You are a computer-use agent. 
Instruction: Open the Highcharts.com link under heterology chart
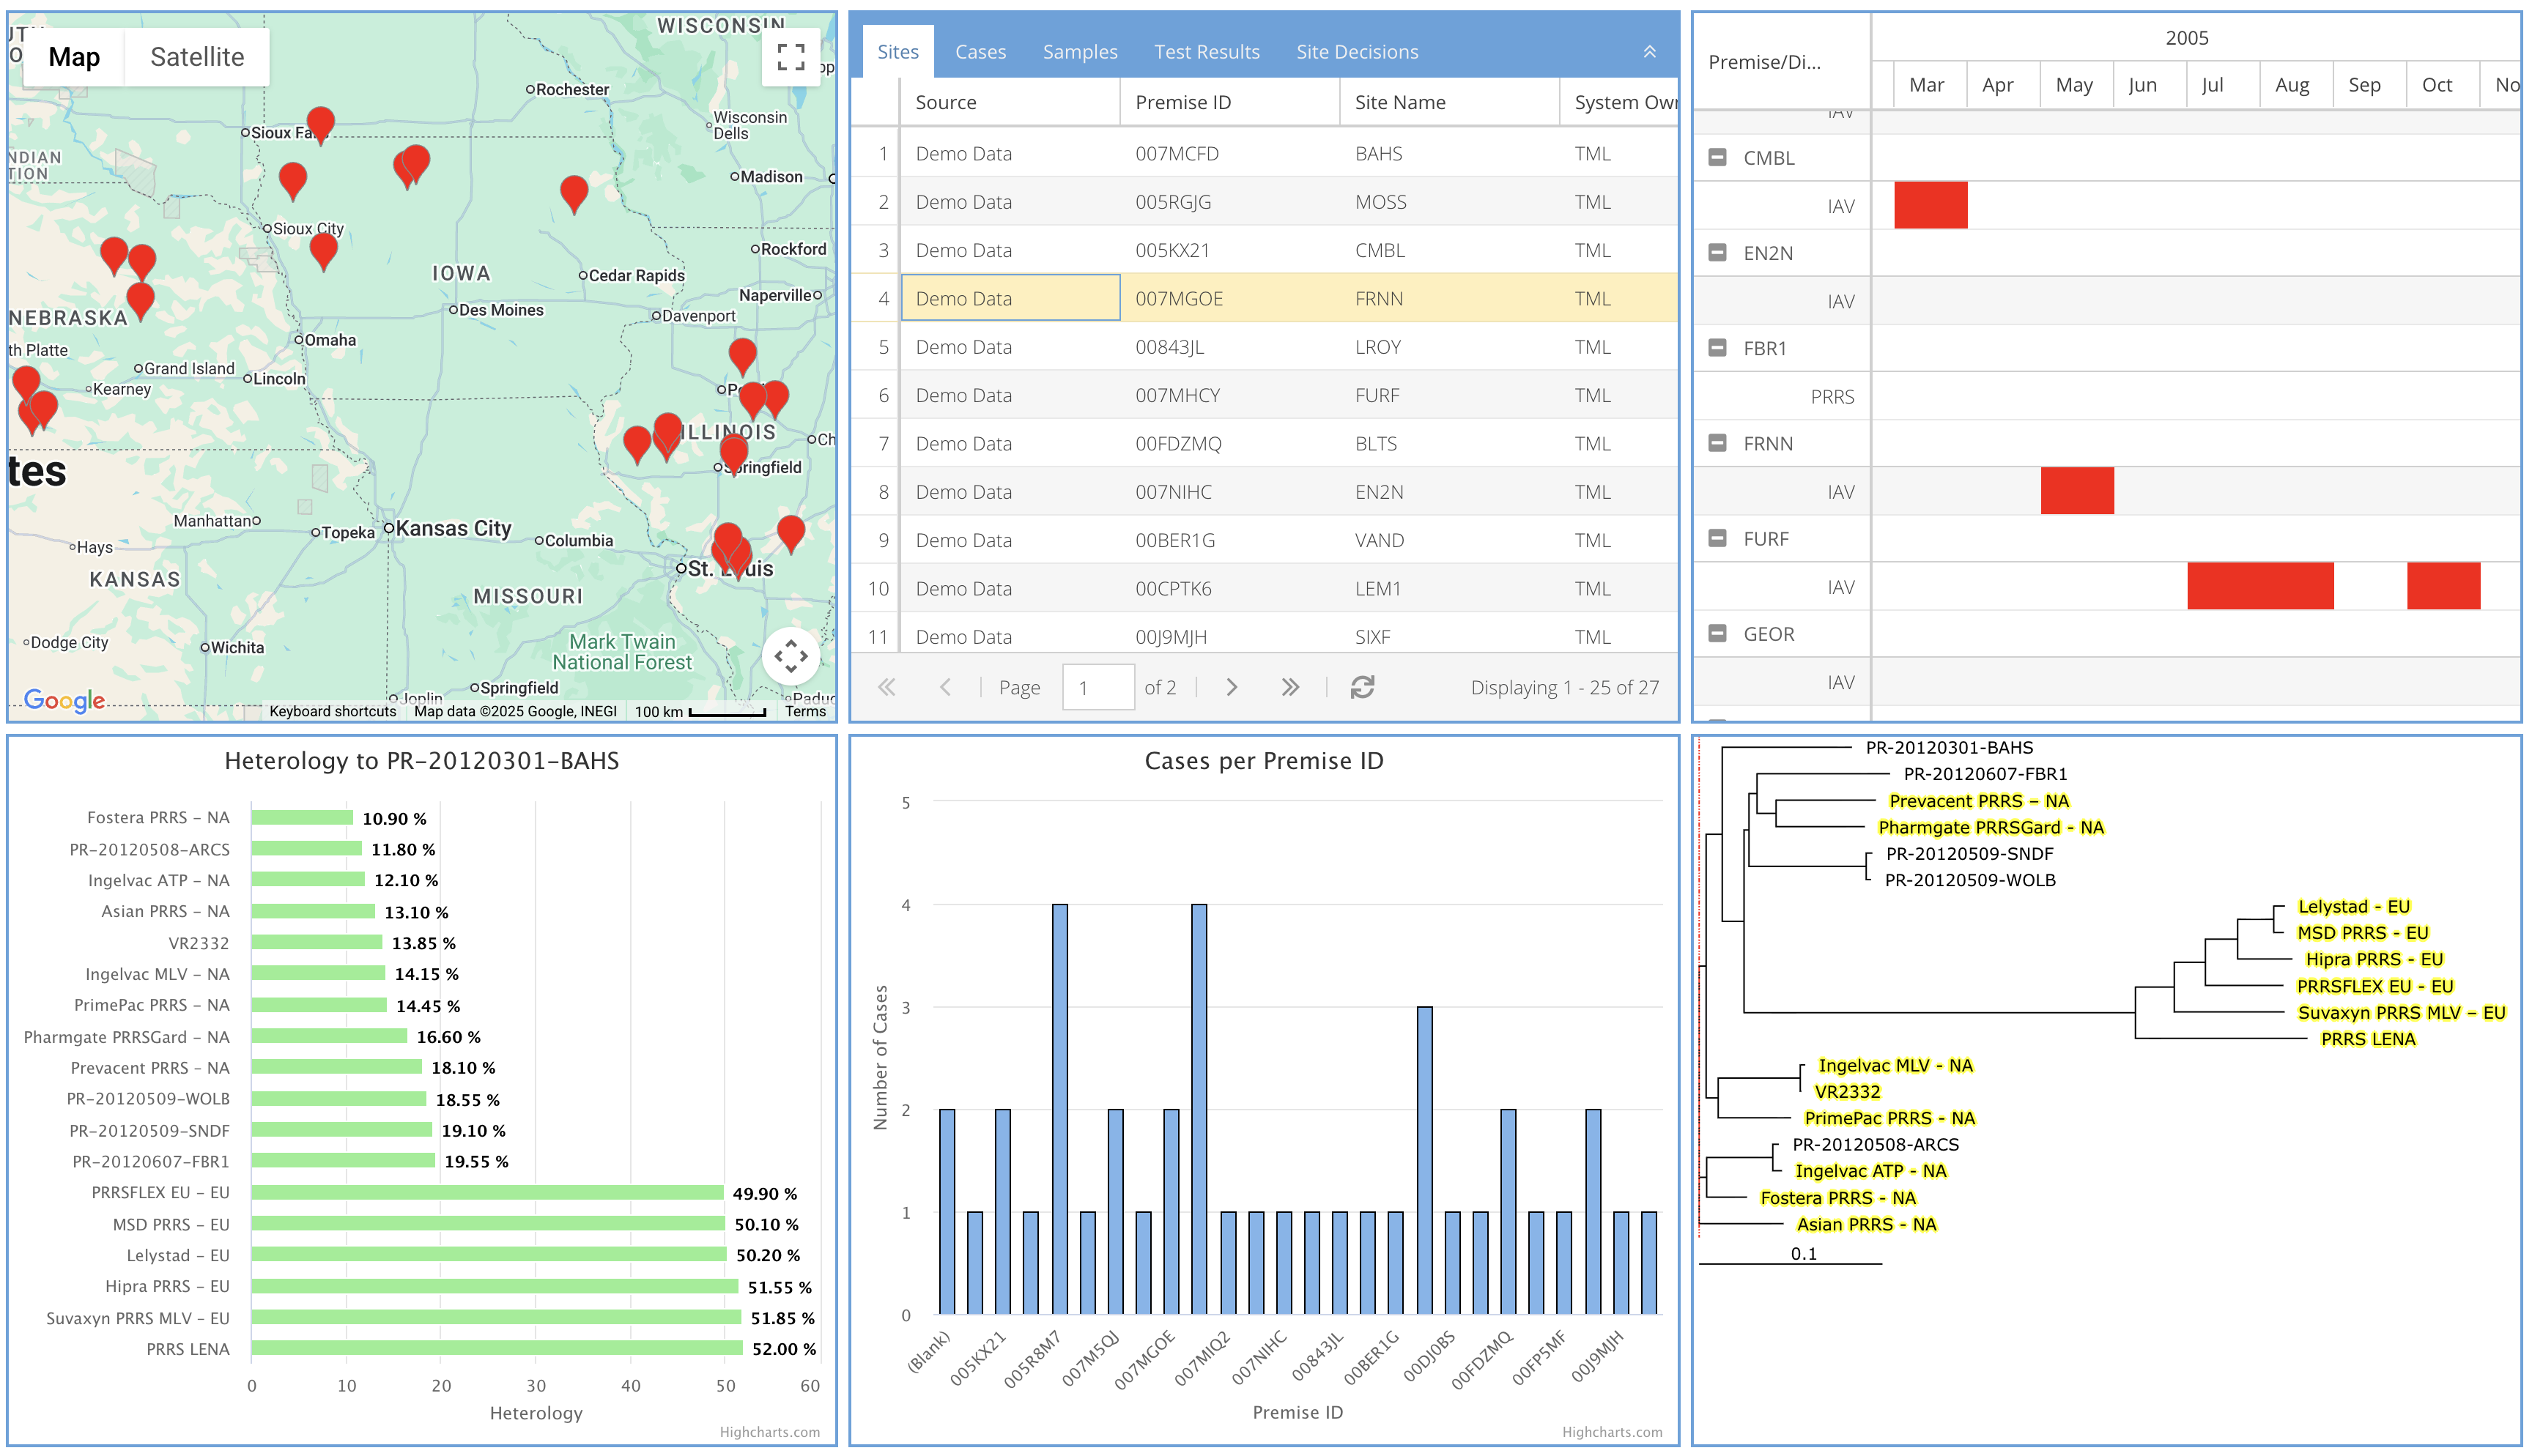click(769, 1431)
